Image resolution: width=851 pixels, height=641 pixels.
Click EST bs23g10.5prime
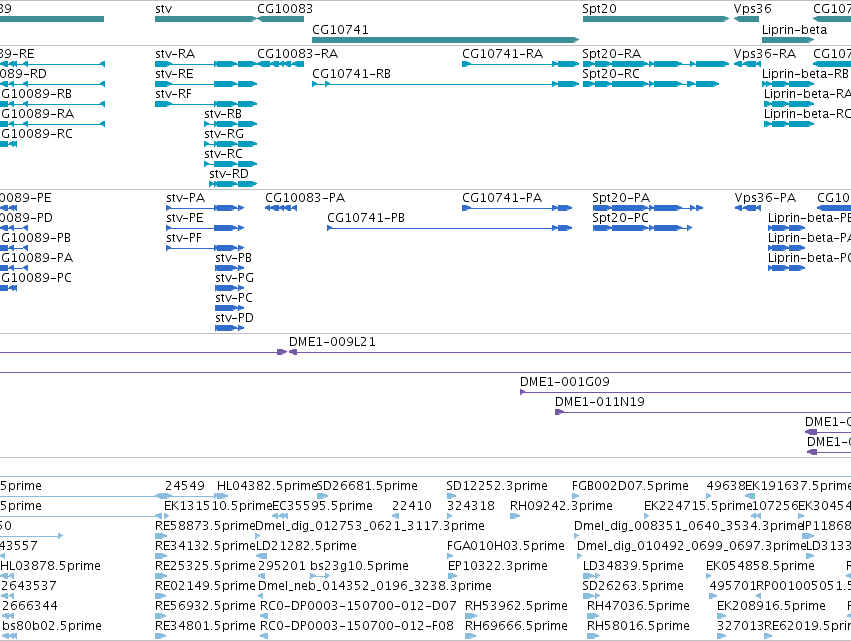click(359, 566)
